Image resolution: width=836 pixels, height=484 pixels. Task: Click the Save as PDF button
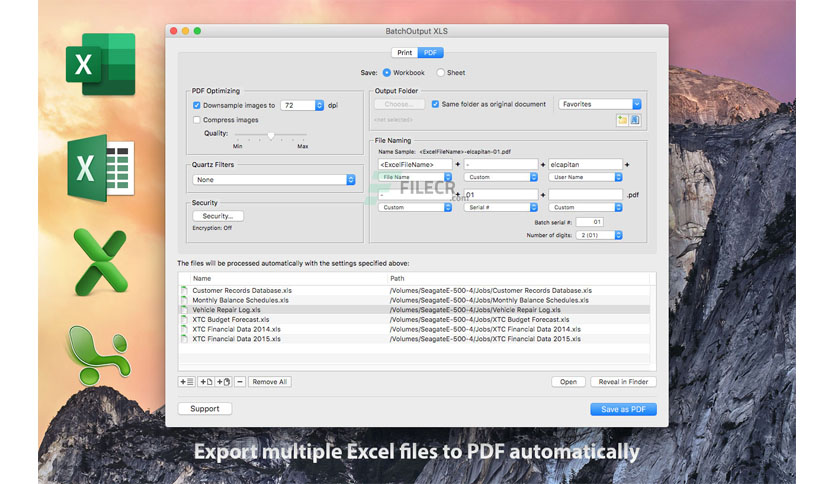623,409
